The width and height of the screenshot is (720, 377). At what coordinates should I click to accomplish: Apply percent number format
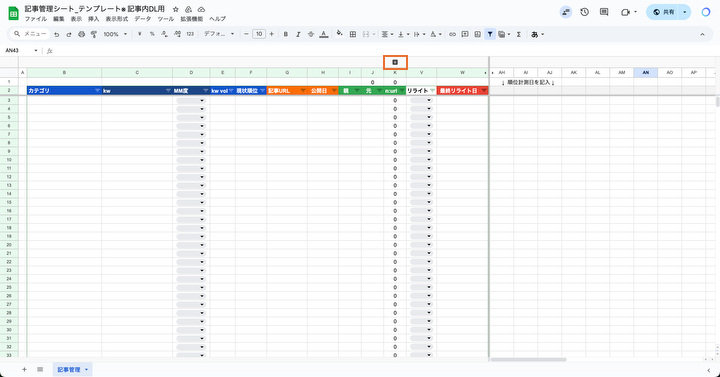coord(152,34)
